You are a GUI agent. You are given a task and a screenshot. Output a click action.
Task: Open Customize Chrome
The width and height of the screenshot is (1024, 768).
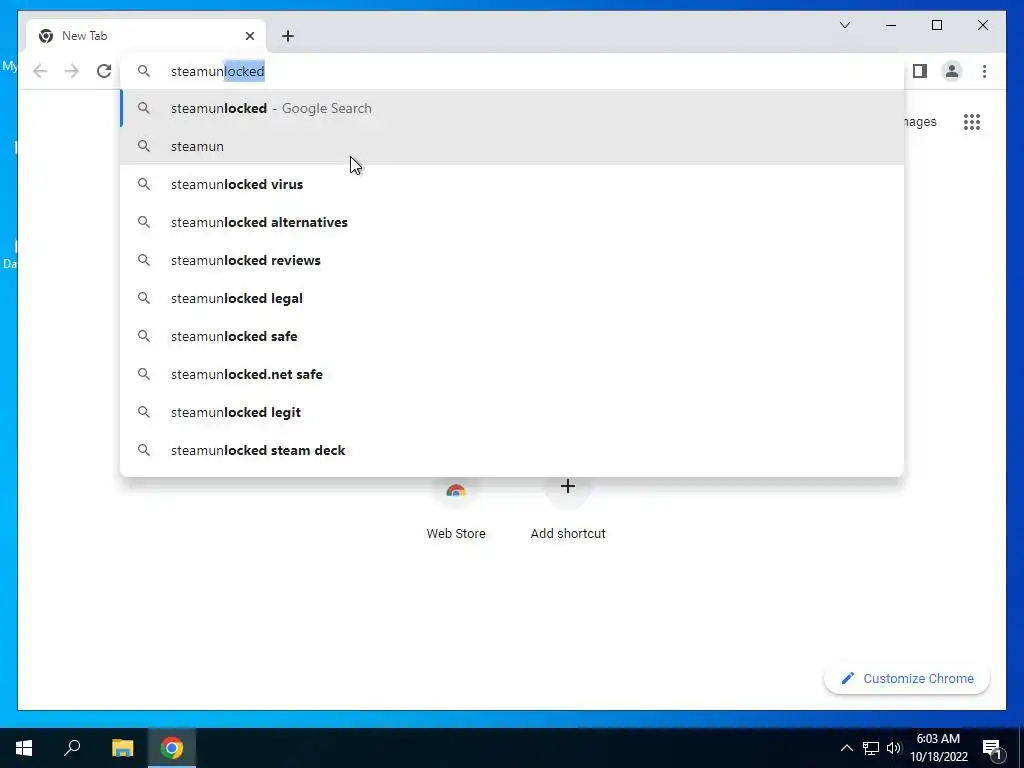click(x=906, y=679)
